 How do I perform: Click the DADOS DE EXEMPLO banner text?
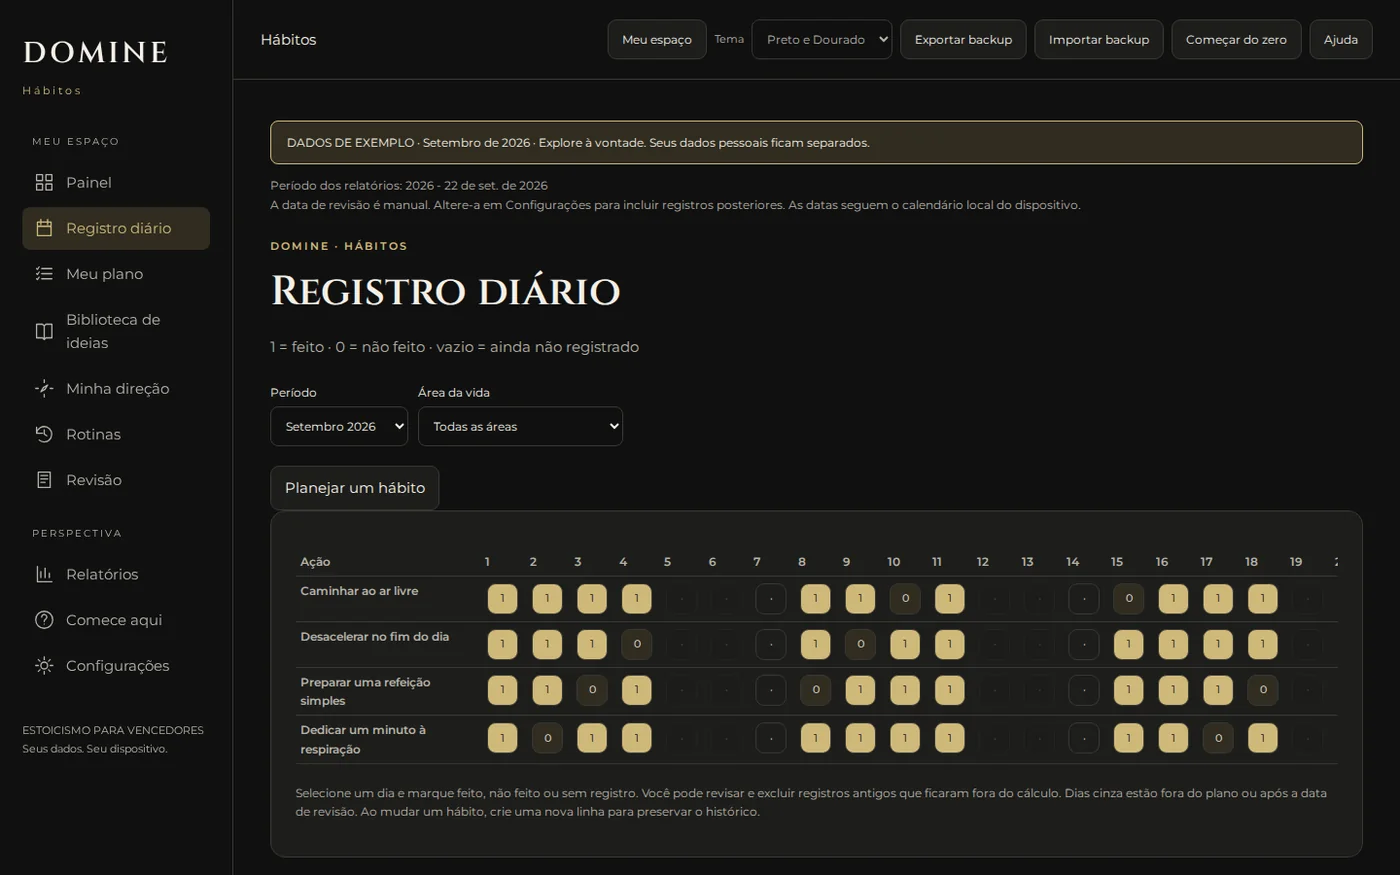(578, 143)
